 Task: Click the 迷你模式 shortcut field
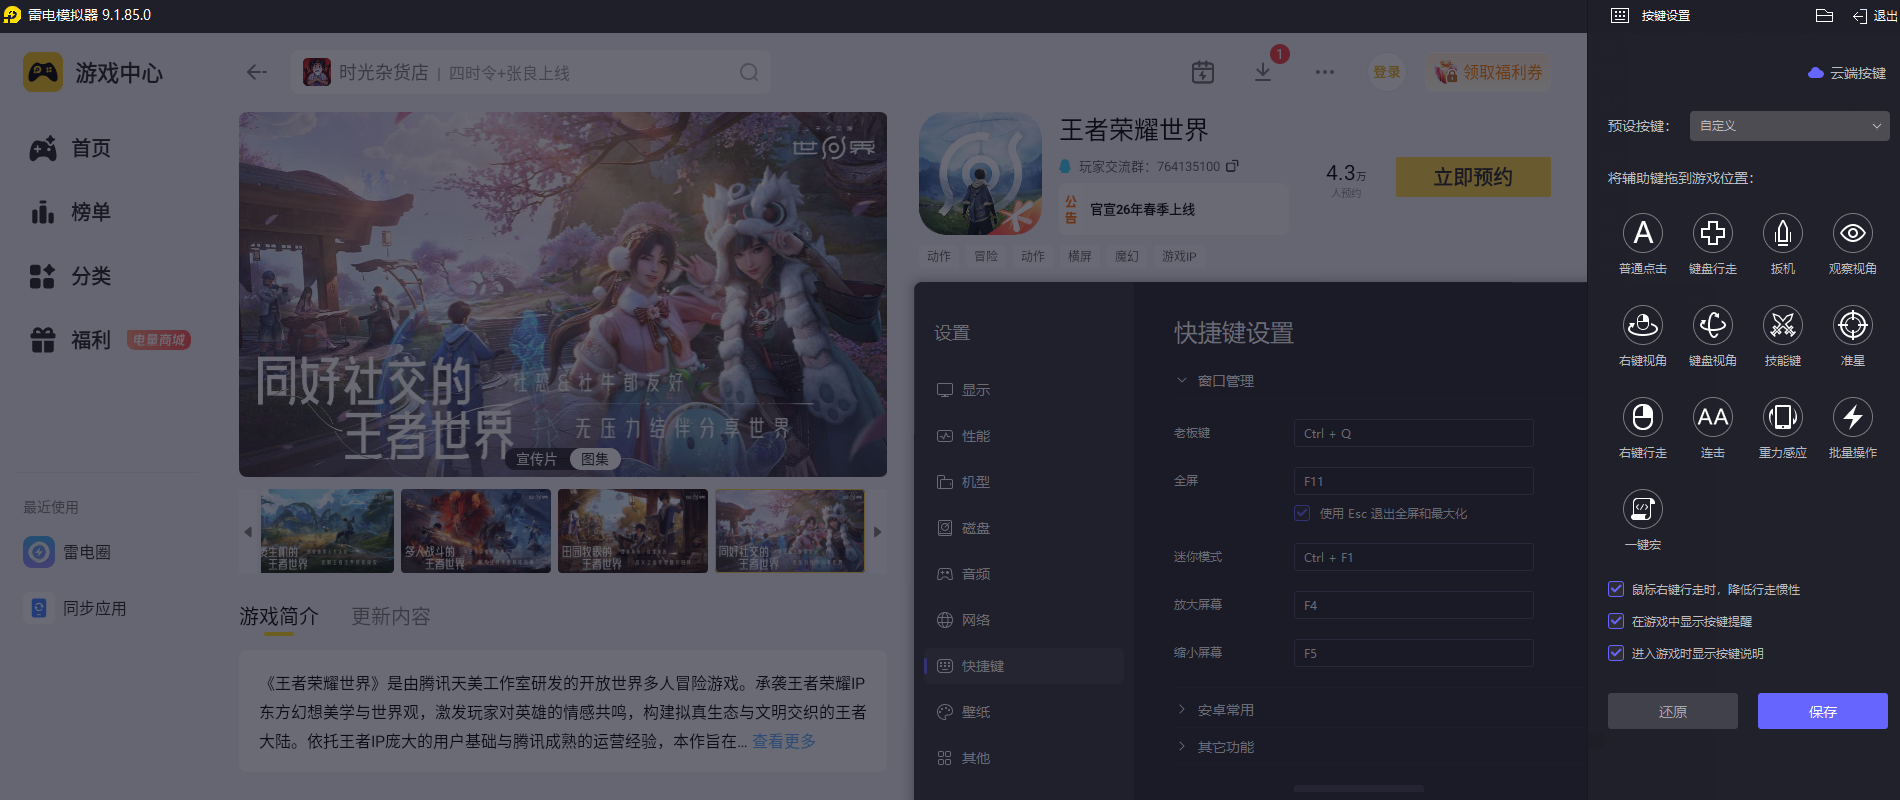(1413, 557)
